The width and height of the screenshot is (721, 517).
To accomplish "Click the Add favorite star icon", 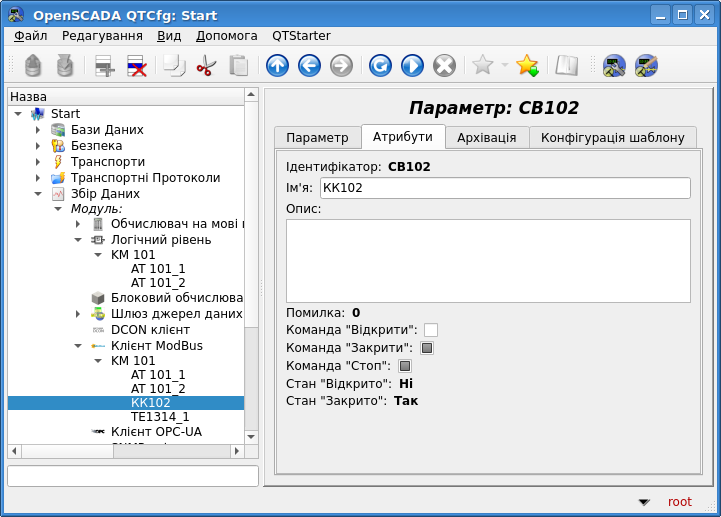I will pos(527,66).
